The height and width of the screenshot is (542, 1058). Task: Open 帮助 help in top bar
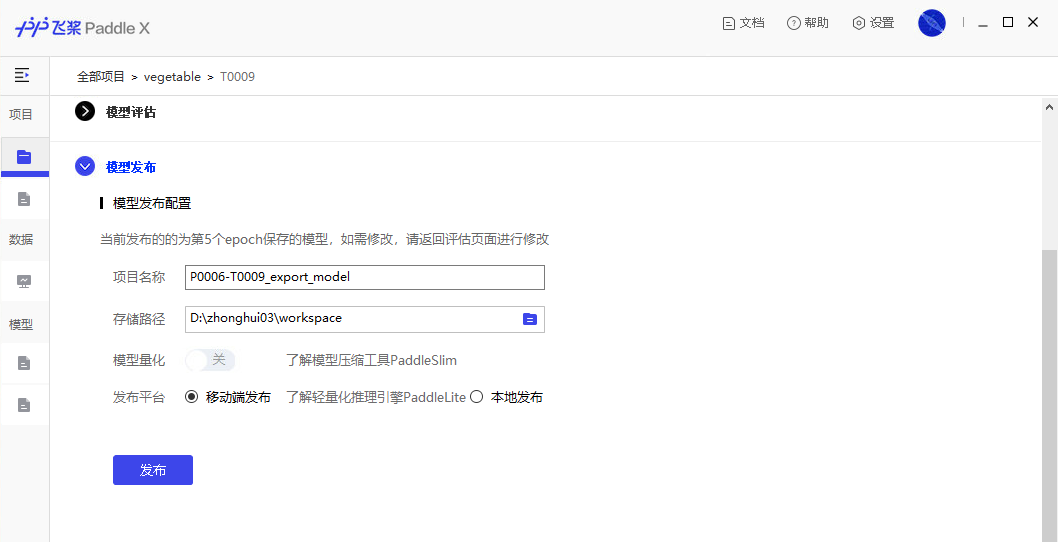point(807,23)
